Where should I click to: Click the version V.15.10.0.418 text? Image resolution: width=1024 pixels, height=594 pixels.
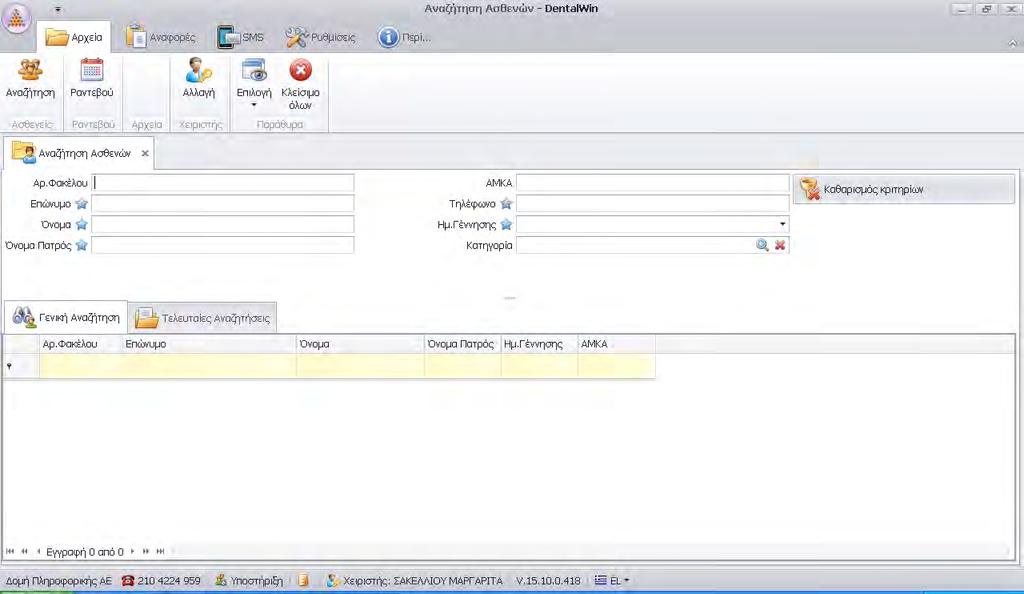pyautogui.click(x=548, y=580)
